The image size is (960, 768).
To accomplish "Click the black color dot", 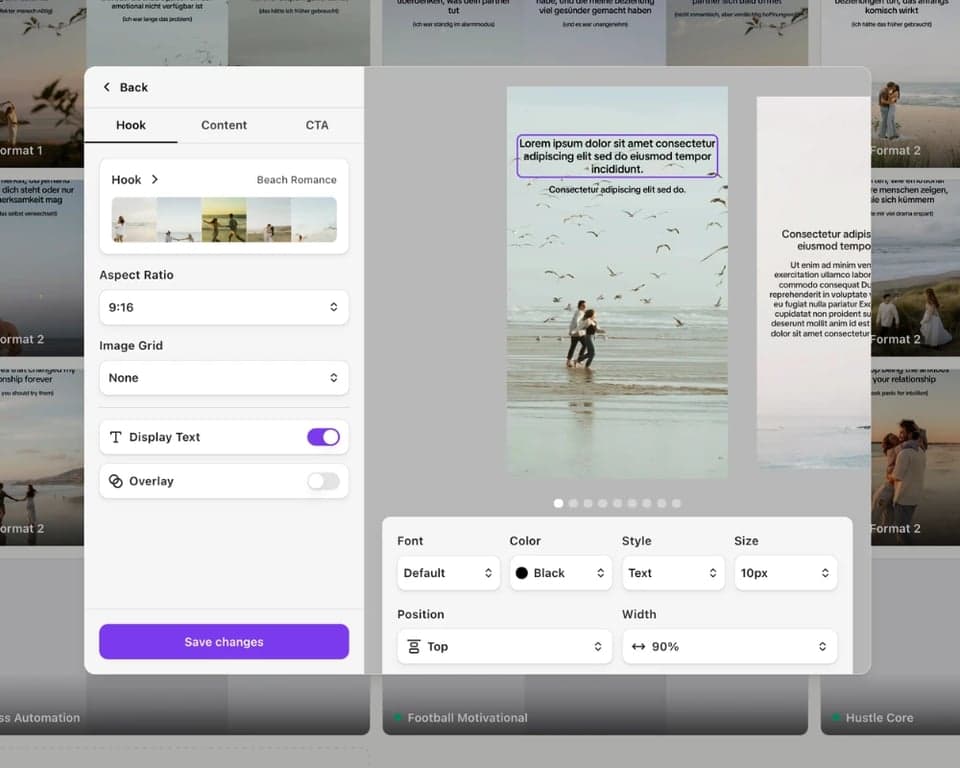I will pyautogui.click(x=522, y=573).
